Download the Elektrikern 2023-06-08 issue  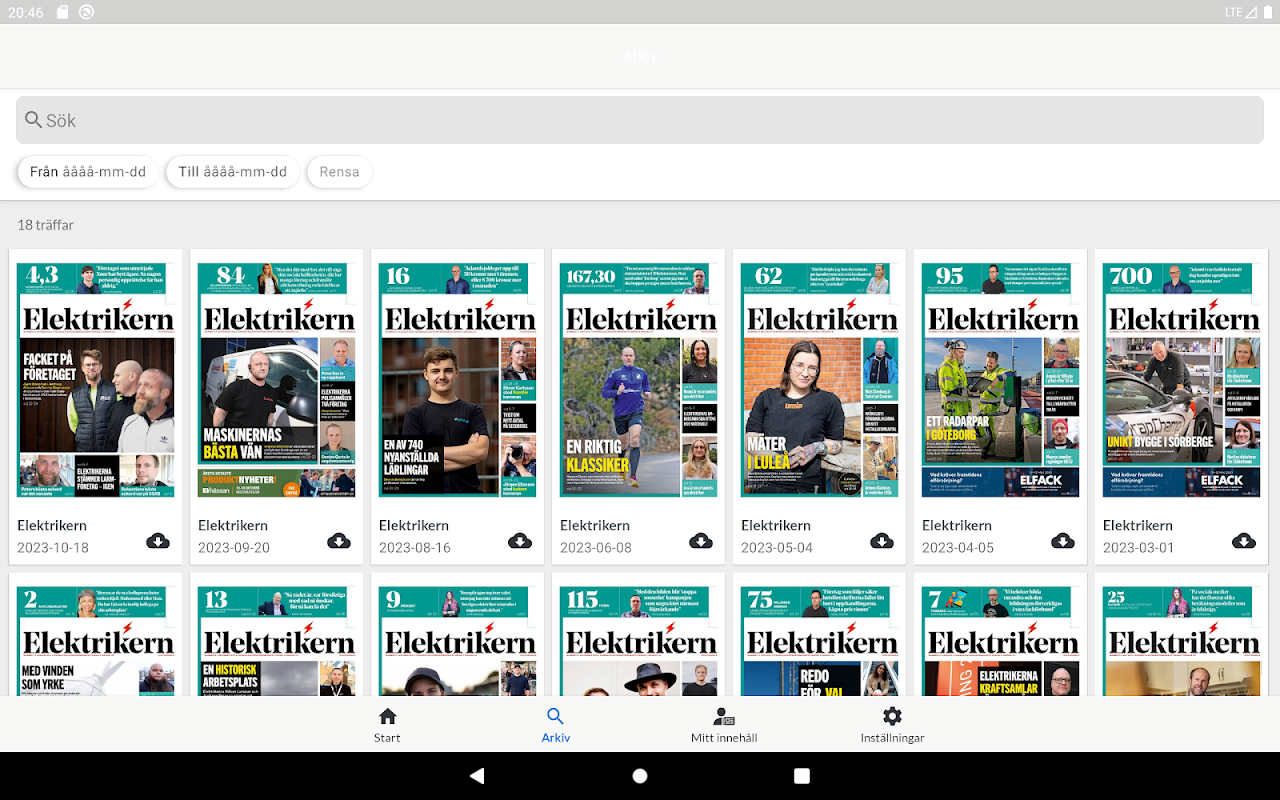pos(701,541)
